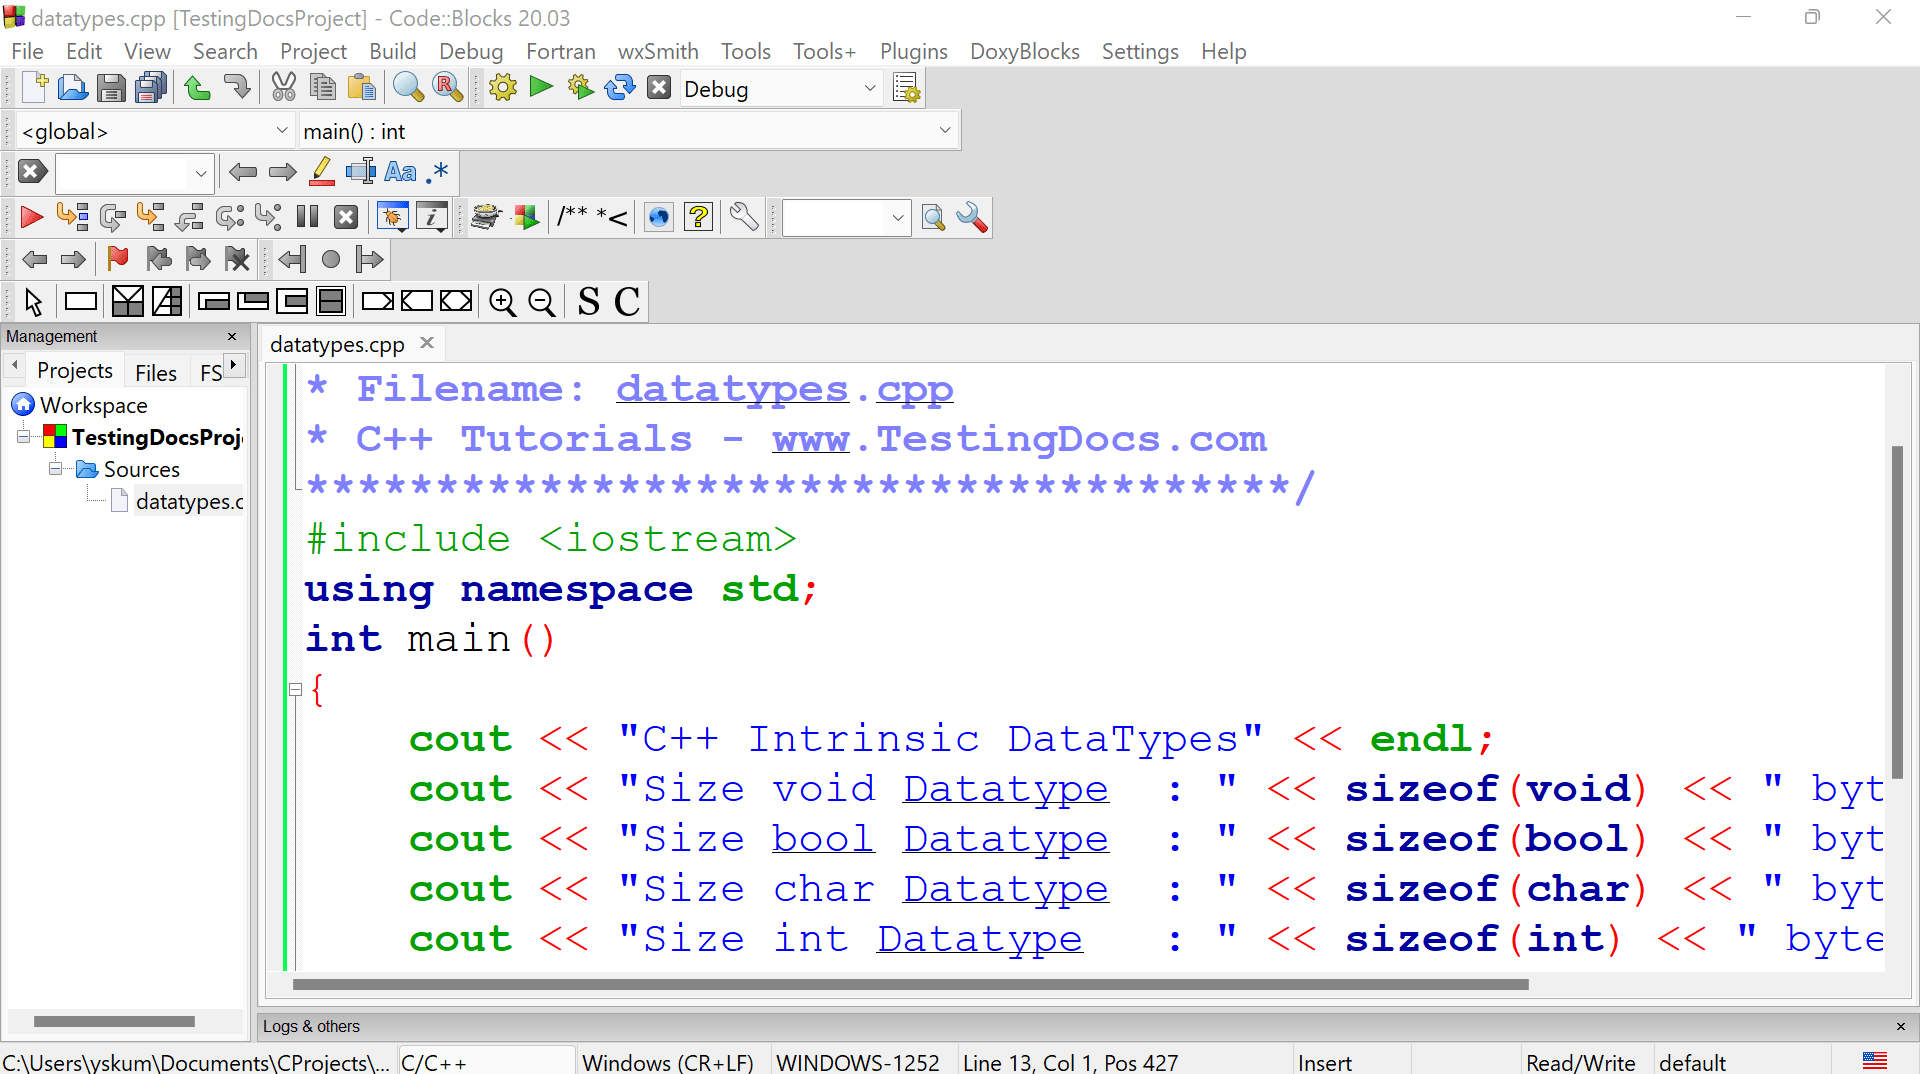Toggle highlight occurrences with the pencil icon
This screenshot has width=1920, height=1074.
pos(321,171)
